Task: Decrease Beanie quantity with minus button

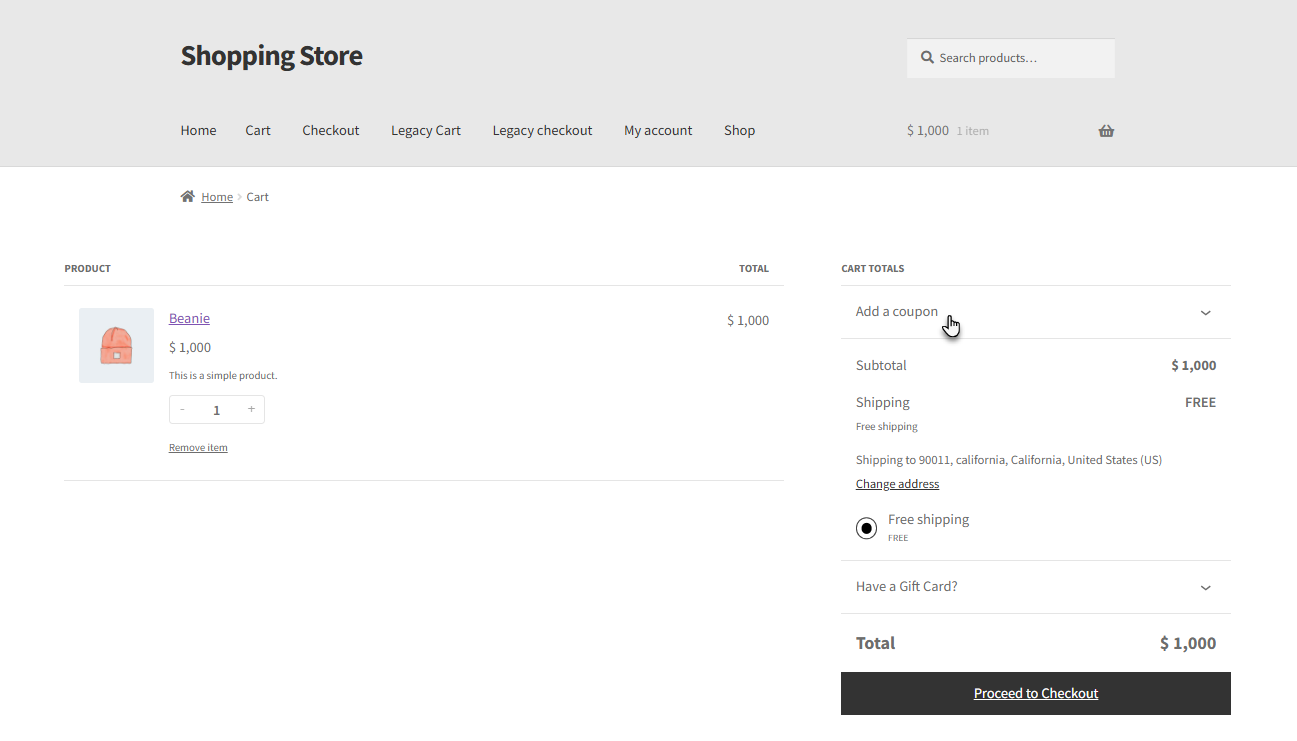Action: [182, 410]
